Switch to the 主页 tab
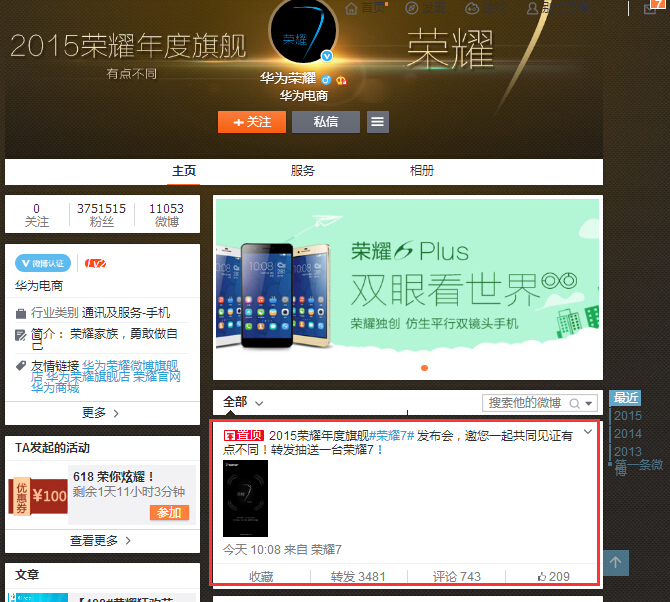The image size is (670, 602). tap(184, 171)
